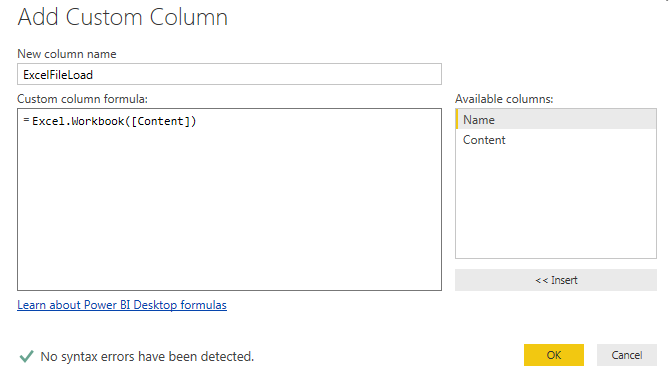Click the << Insert button

[556, 280]
